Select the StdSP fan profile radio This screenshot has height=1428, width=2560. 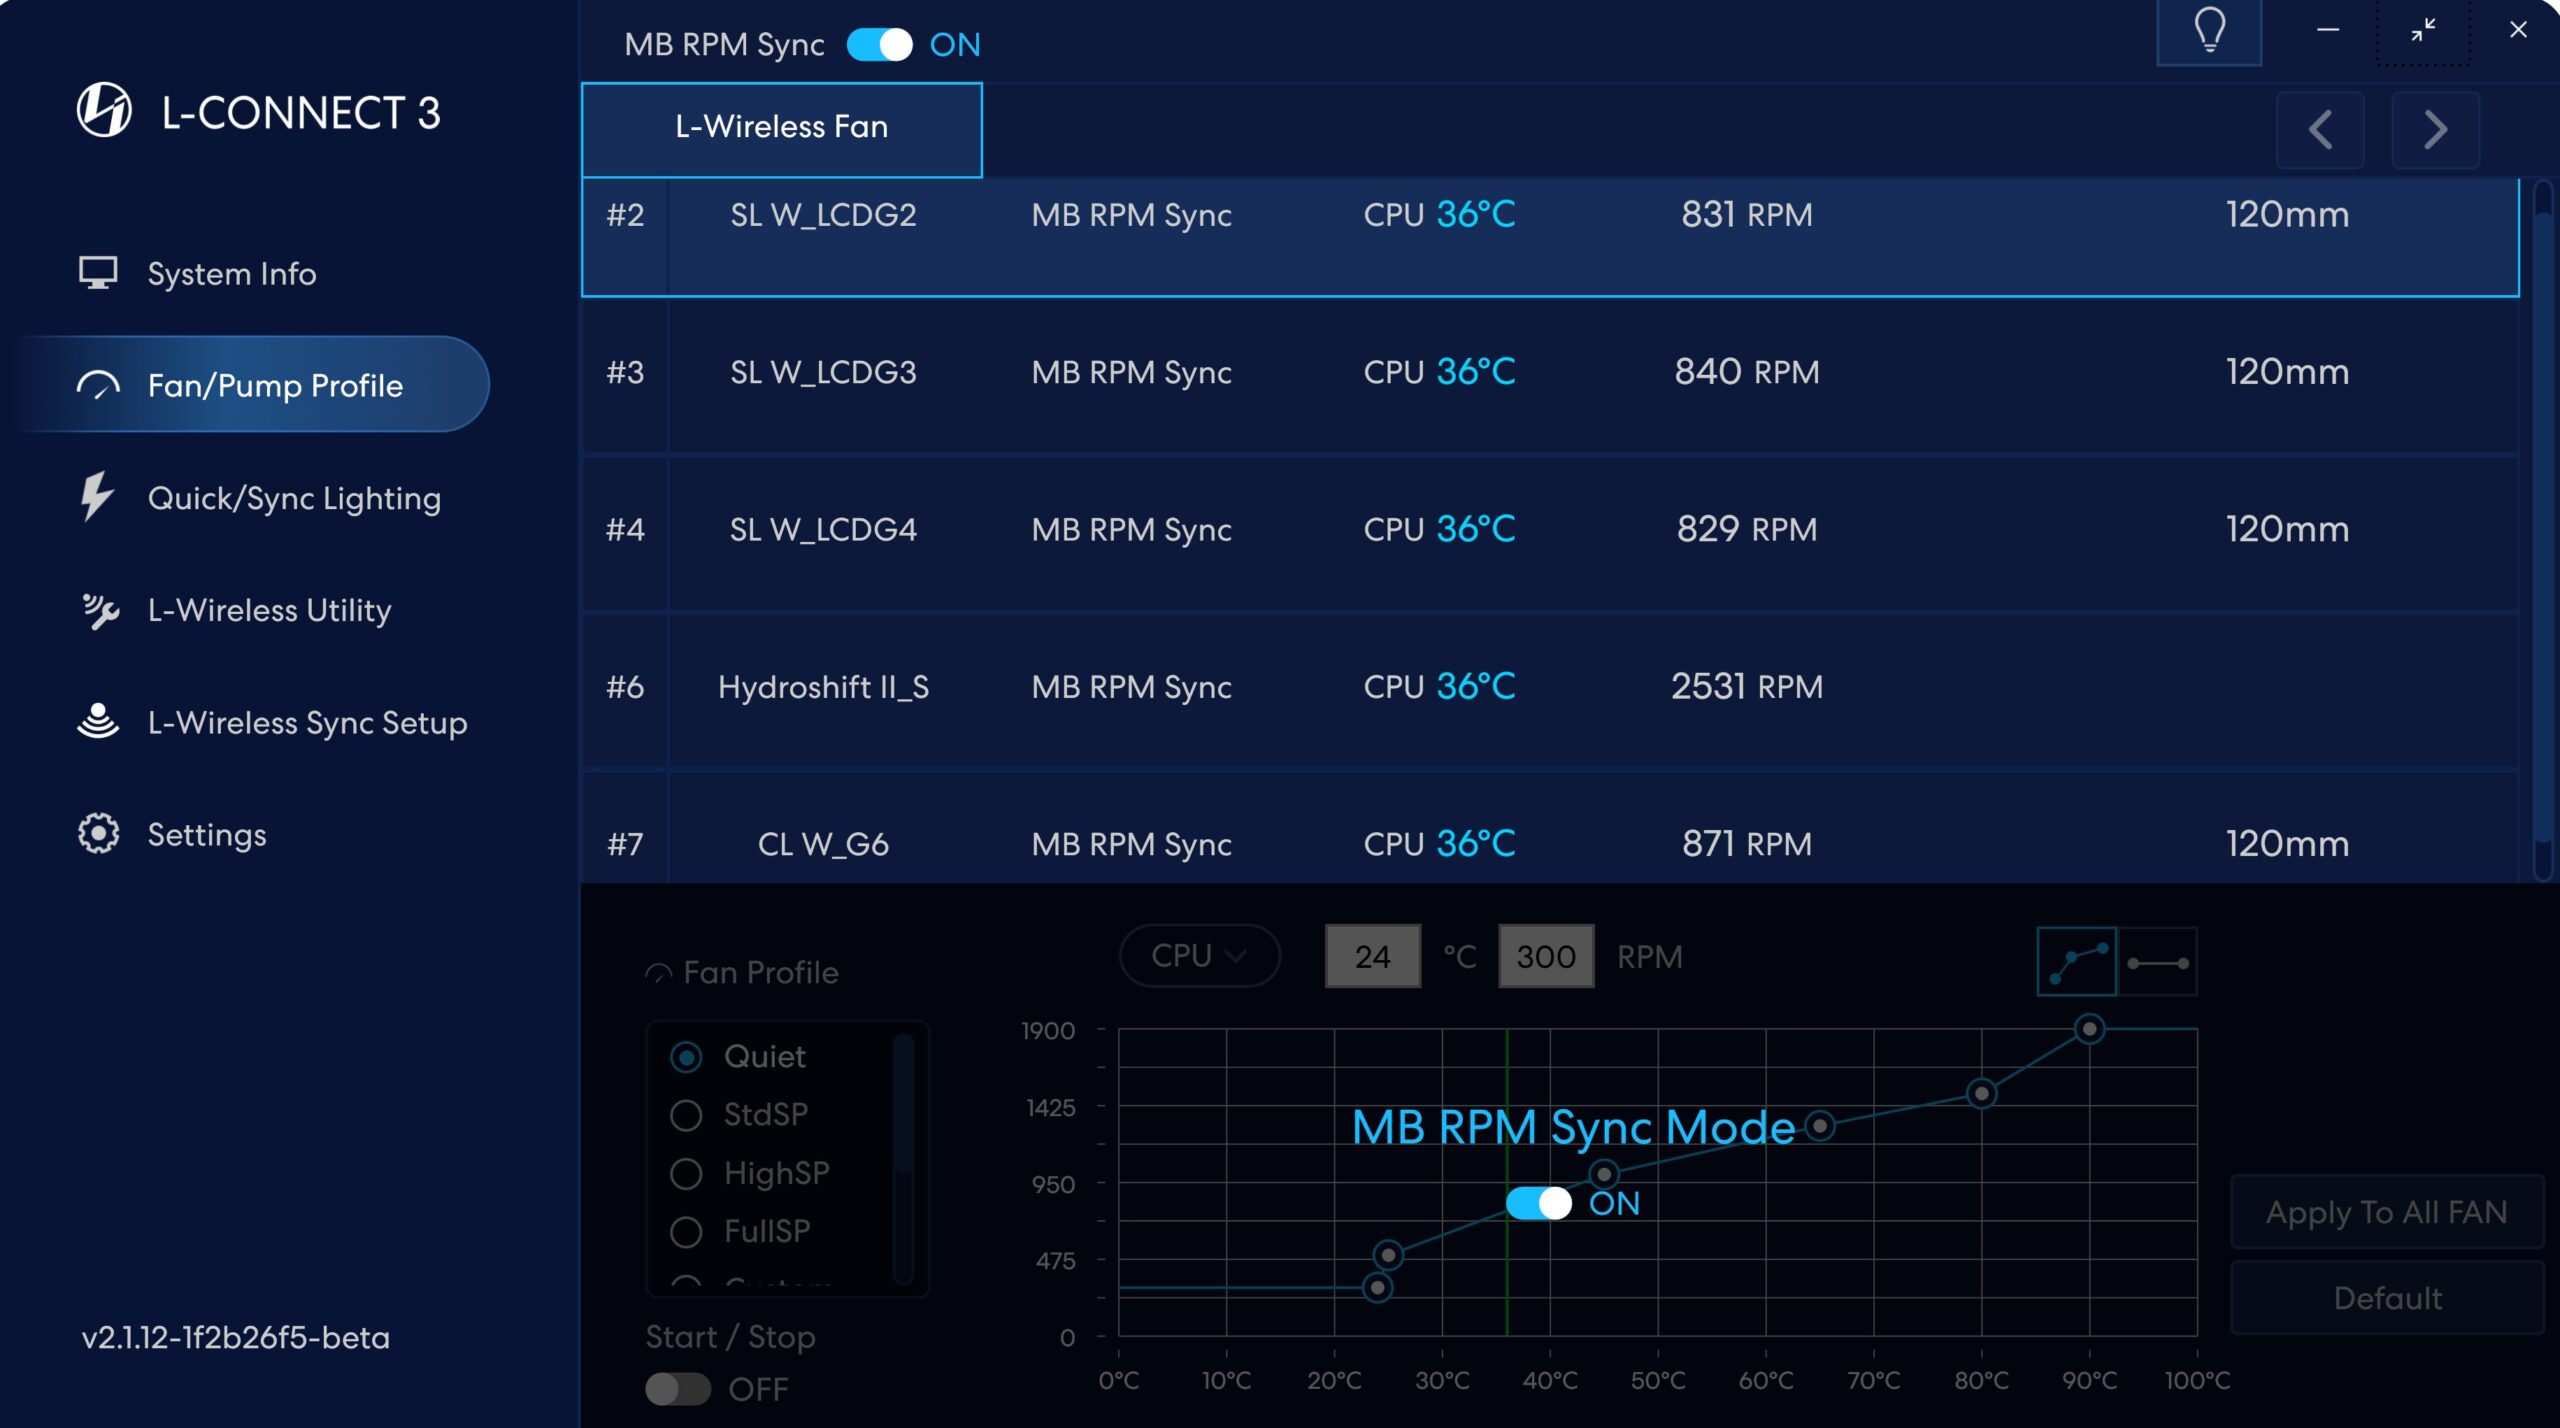pos(686,1114)
